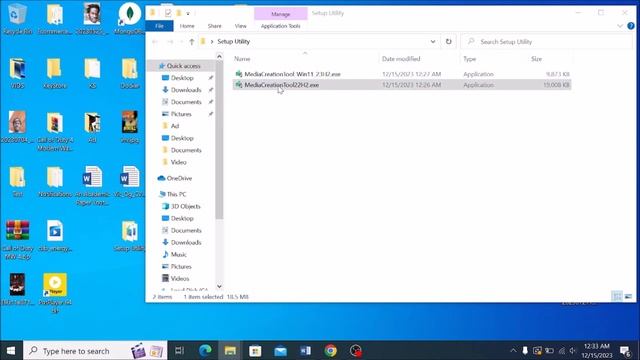Screen dimensions: 640x360
Task: Sort by Date modified column header
Action: click(401, 59)
